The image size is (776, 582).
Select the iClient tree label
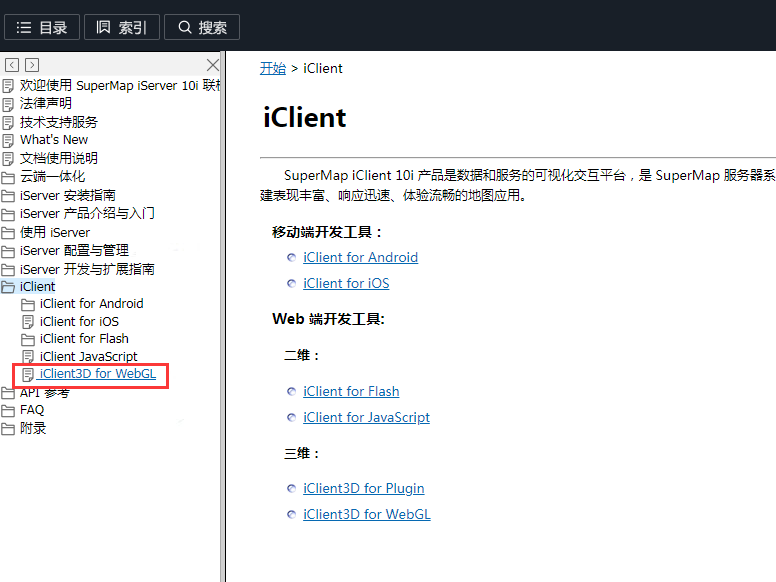(x=38, y=287)
